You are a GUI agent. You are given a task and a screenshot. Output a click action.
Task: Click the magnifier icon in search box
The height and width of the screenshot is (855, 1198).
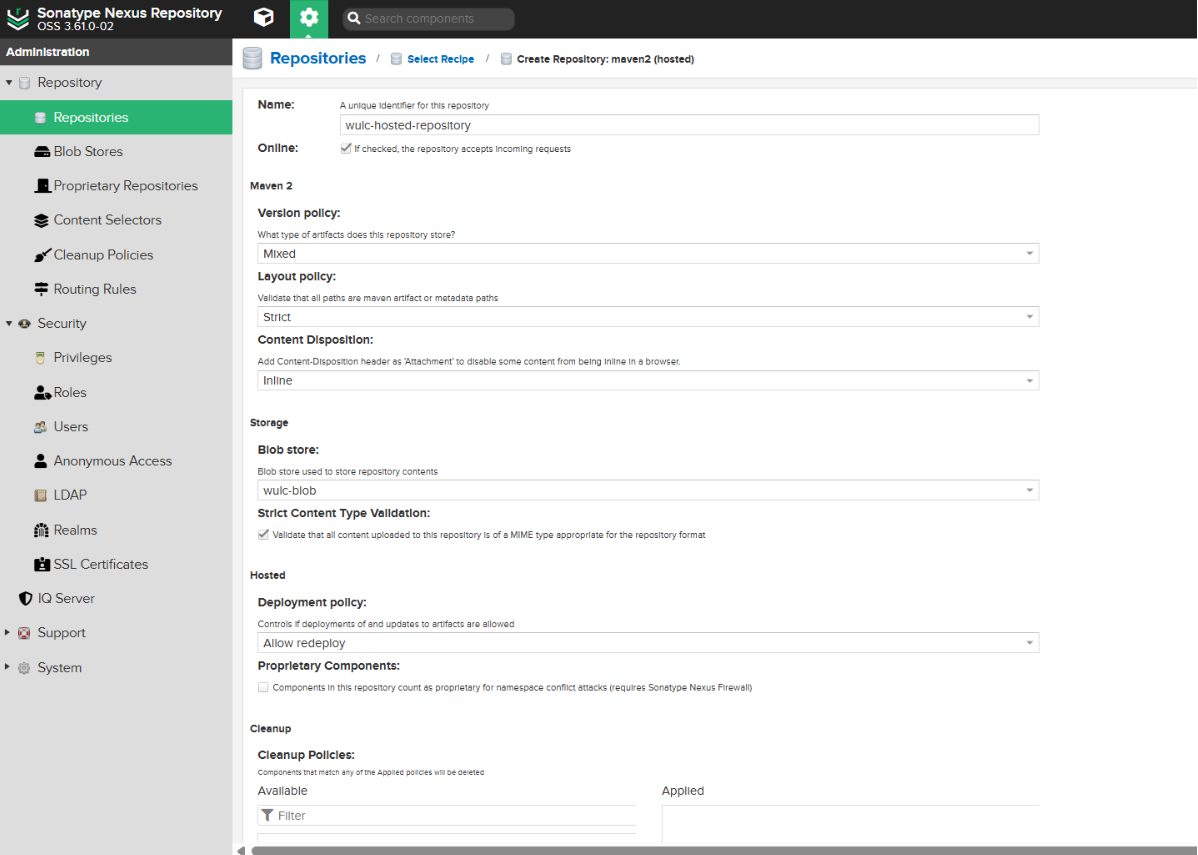(x=354, y=18)
